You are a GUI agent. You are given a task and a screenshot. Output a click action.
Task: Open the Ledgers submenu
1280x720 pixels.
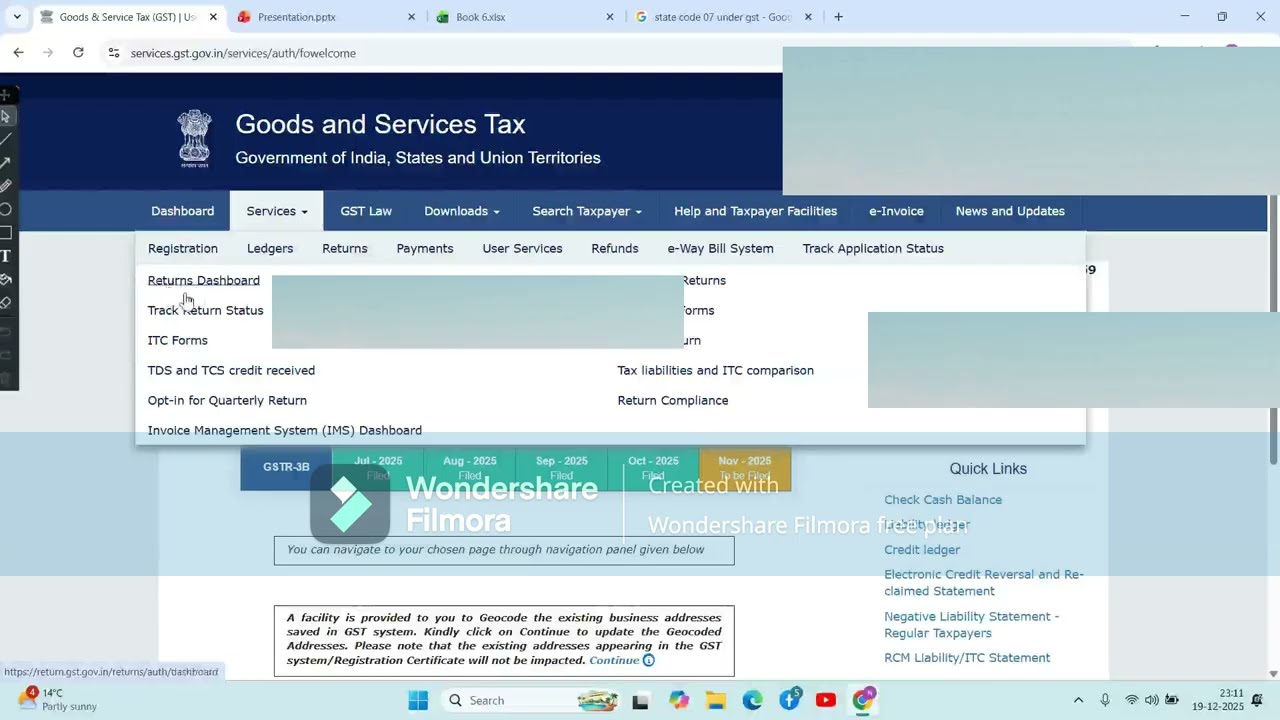(270, 248)
